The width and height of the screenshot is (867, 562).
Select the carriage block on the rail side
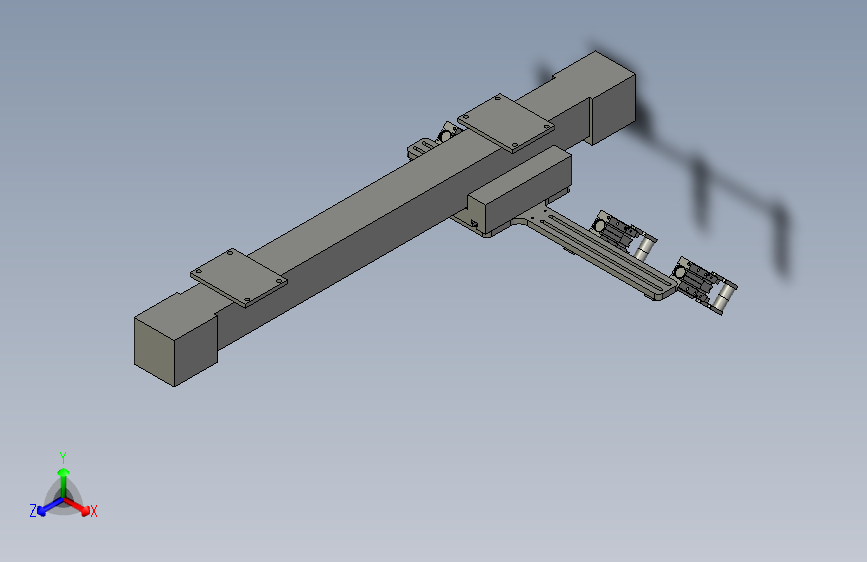pos(520,189)
